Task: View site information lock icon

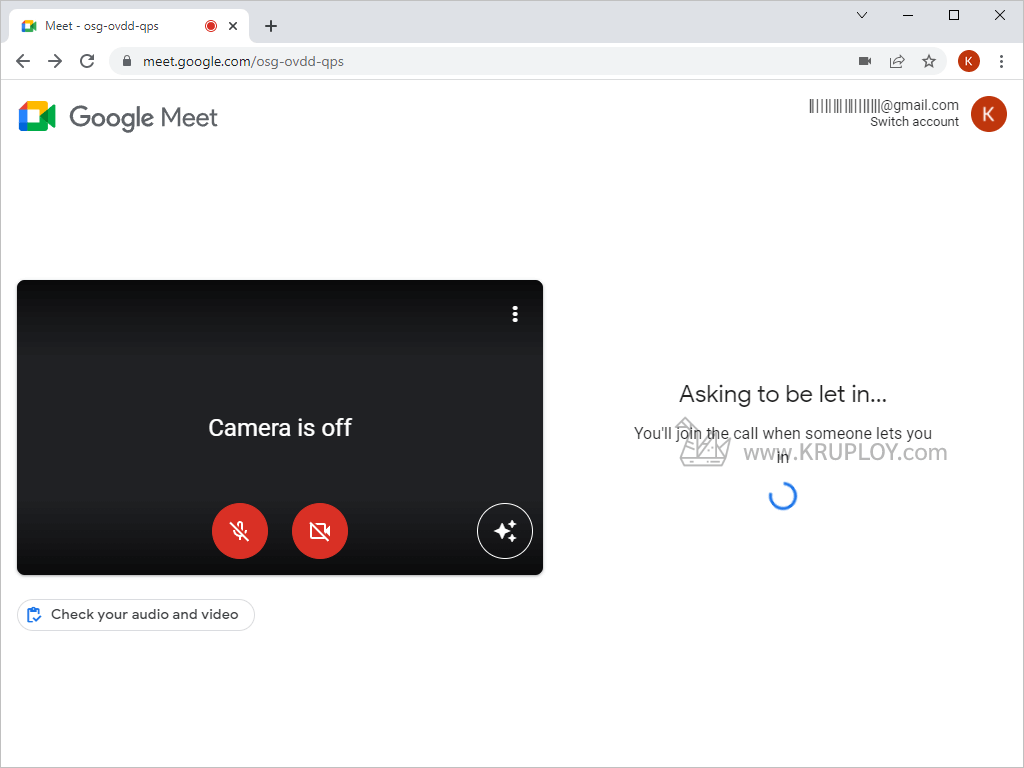Action: pos(127,61)
